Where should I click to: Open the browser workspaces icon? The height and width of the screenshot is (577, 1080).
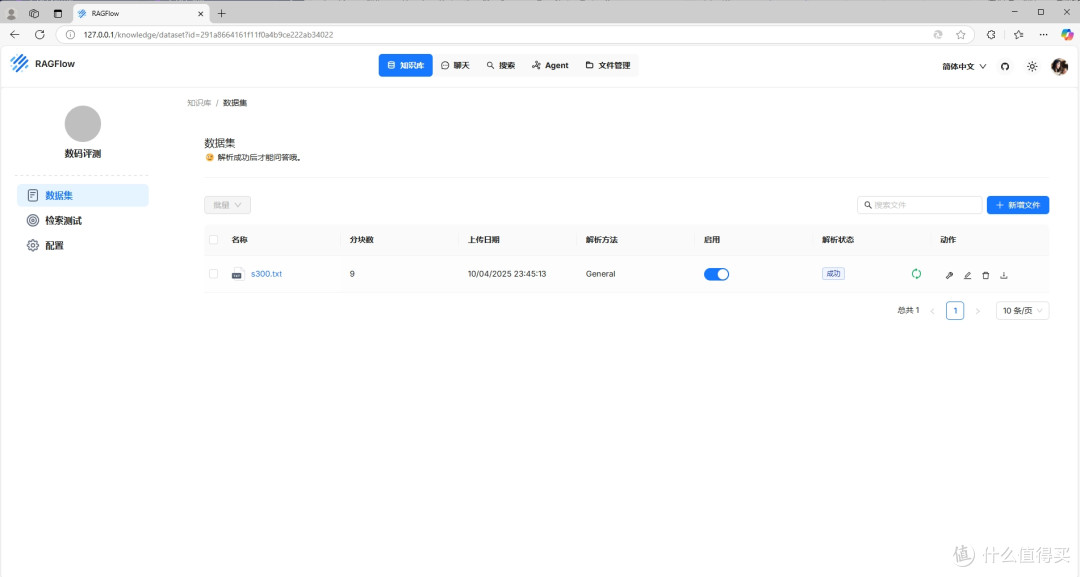[34, 13]
